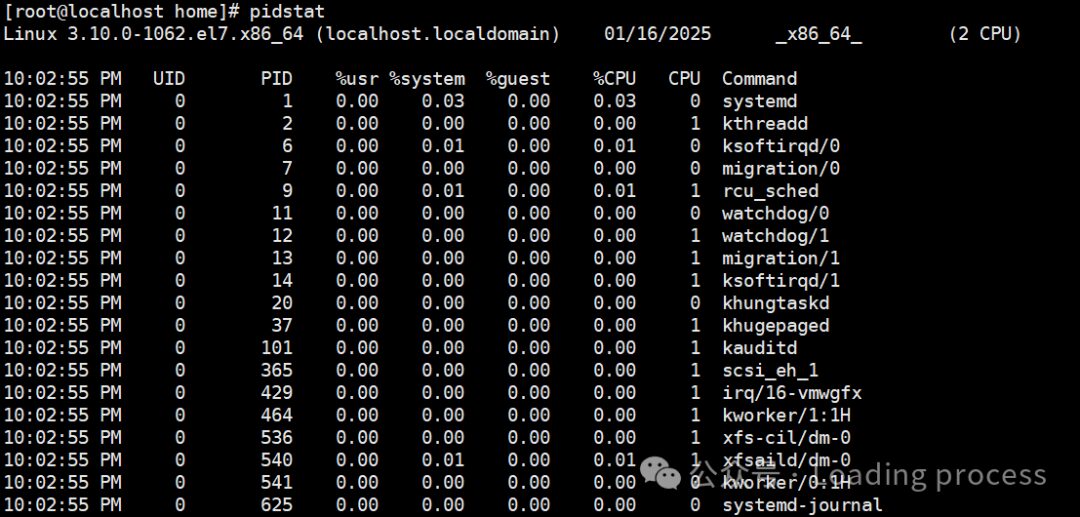Click PID 464 in the list
The height and width of the screenshot is (517, 1080).
click(276, 415)
